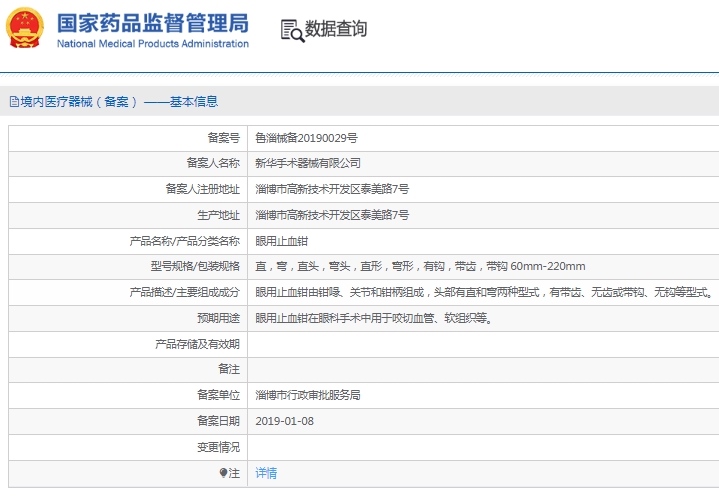Image resolution: width=719 pixels, height=496 pixels.
Task: Click the 产品描述/主要组成成分 label
Action: [x=184, y=292]
